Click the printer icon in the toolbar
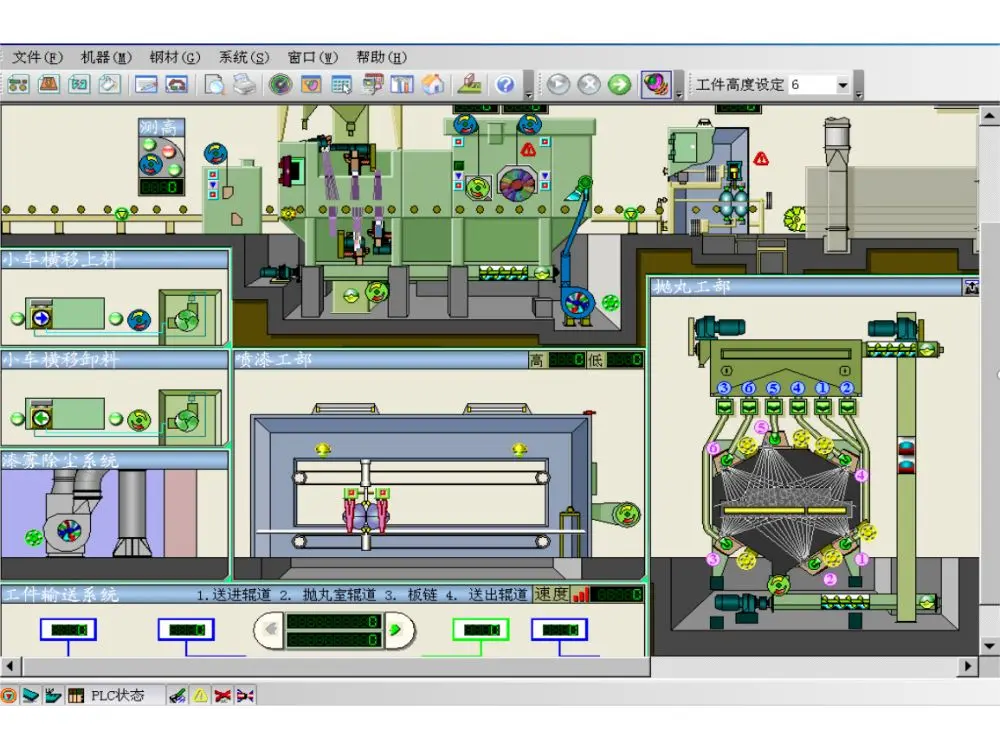Viewport: 1000px width, 749px height. pyautogui.click(x=244, y=85)
